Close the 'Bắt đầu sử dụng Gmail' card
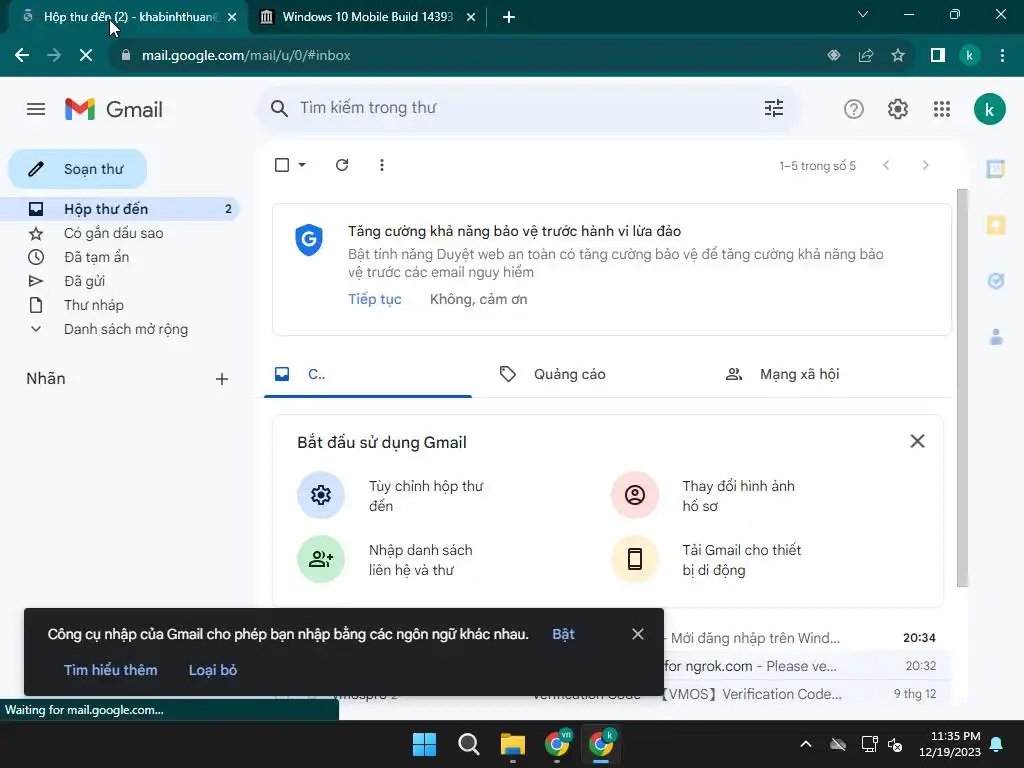 tap(917, 441)
